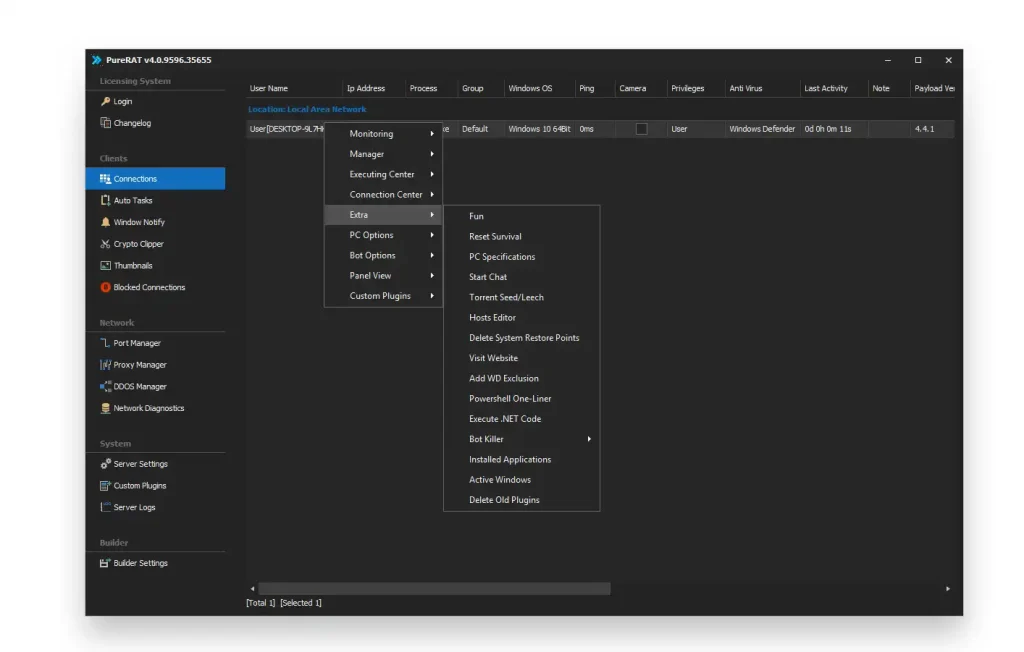Open Network Diagnostics from the sidebar icon
1024x652 pixels.
pyautogui.click(x=105, y=408)
